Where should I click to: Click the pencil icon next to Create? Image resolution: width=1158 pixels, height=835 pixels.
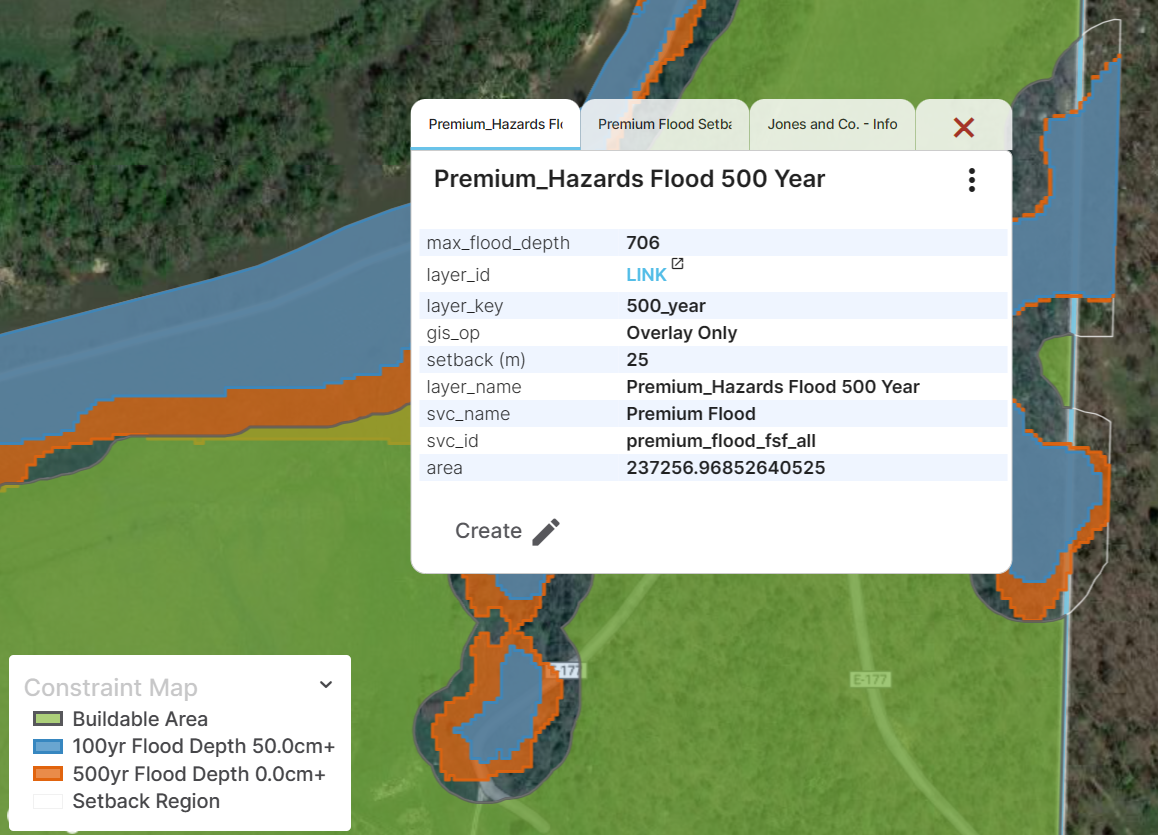coord(546,531)
